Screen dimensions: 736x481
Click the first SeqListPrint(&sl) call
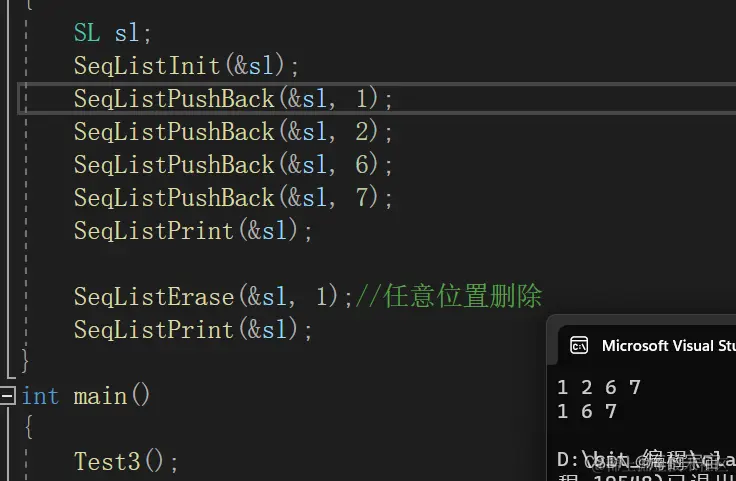point(192,230)
